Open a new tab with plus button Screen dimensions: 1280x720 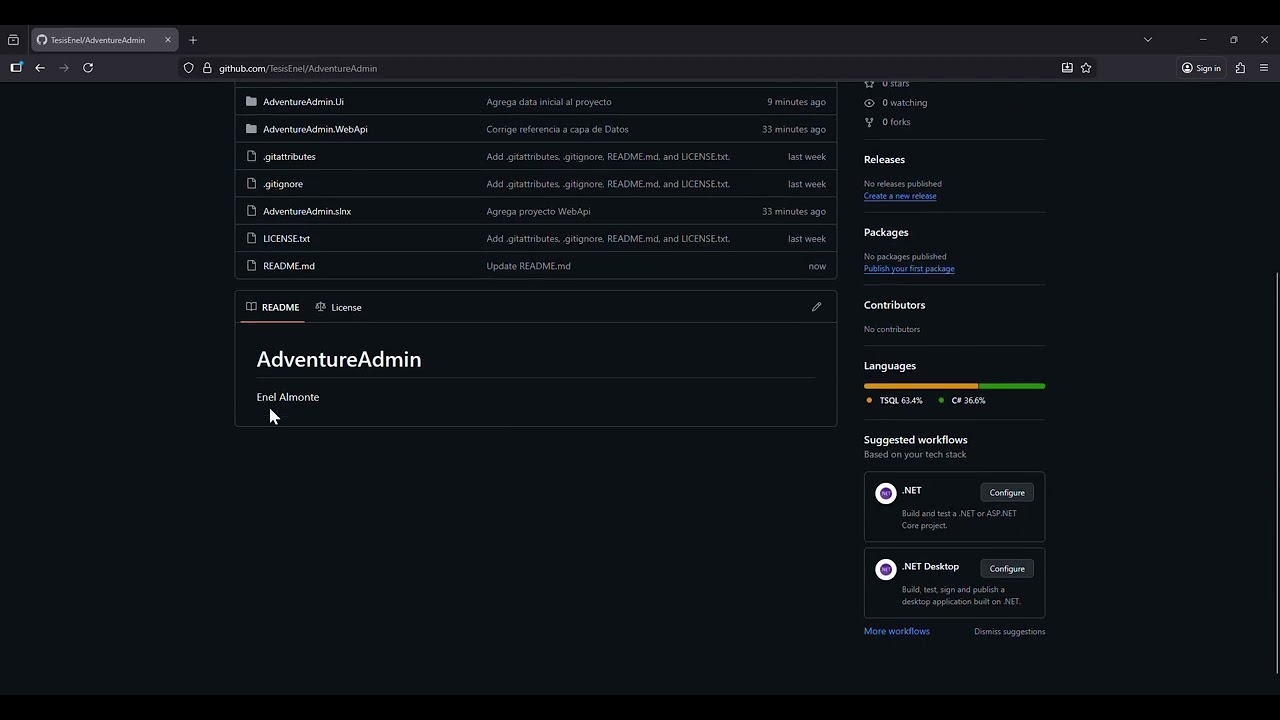coord(193,40)
